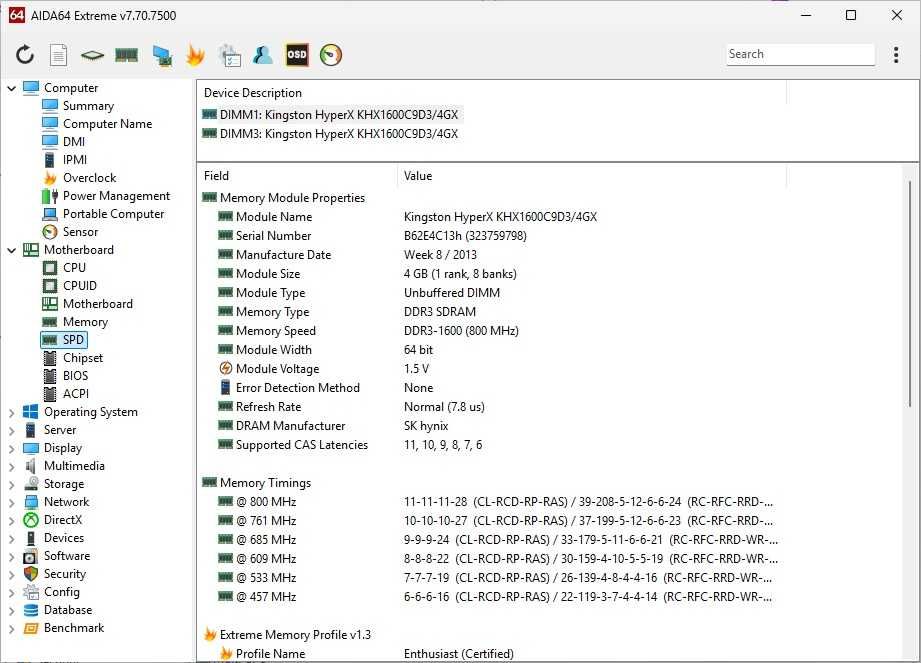Screen dimensions: 921x663
Task: Open the ACPI page
Action: tap(76, 394)
